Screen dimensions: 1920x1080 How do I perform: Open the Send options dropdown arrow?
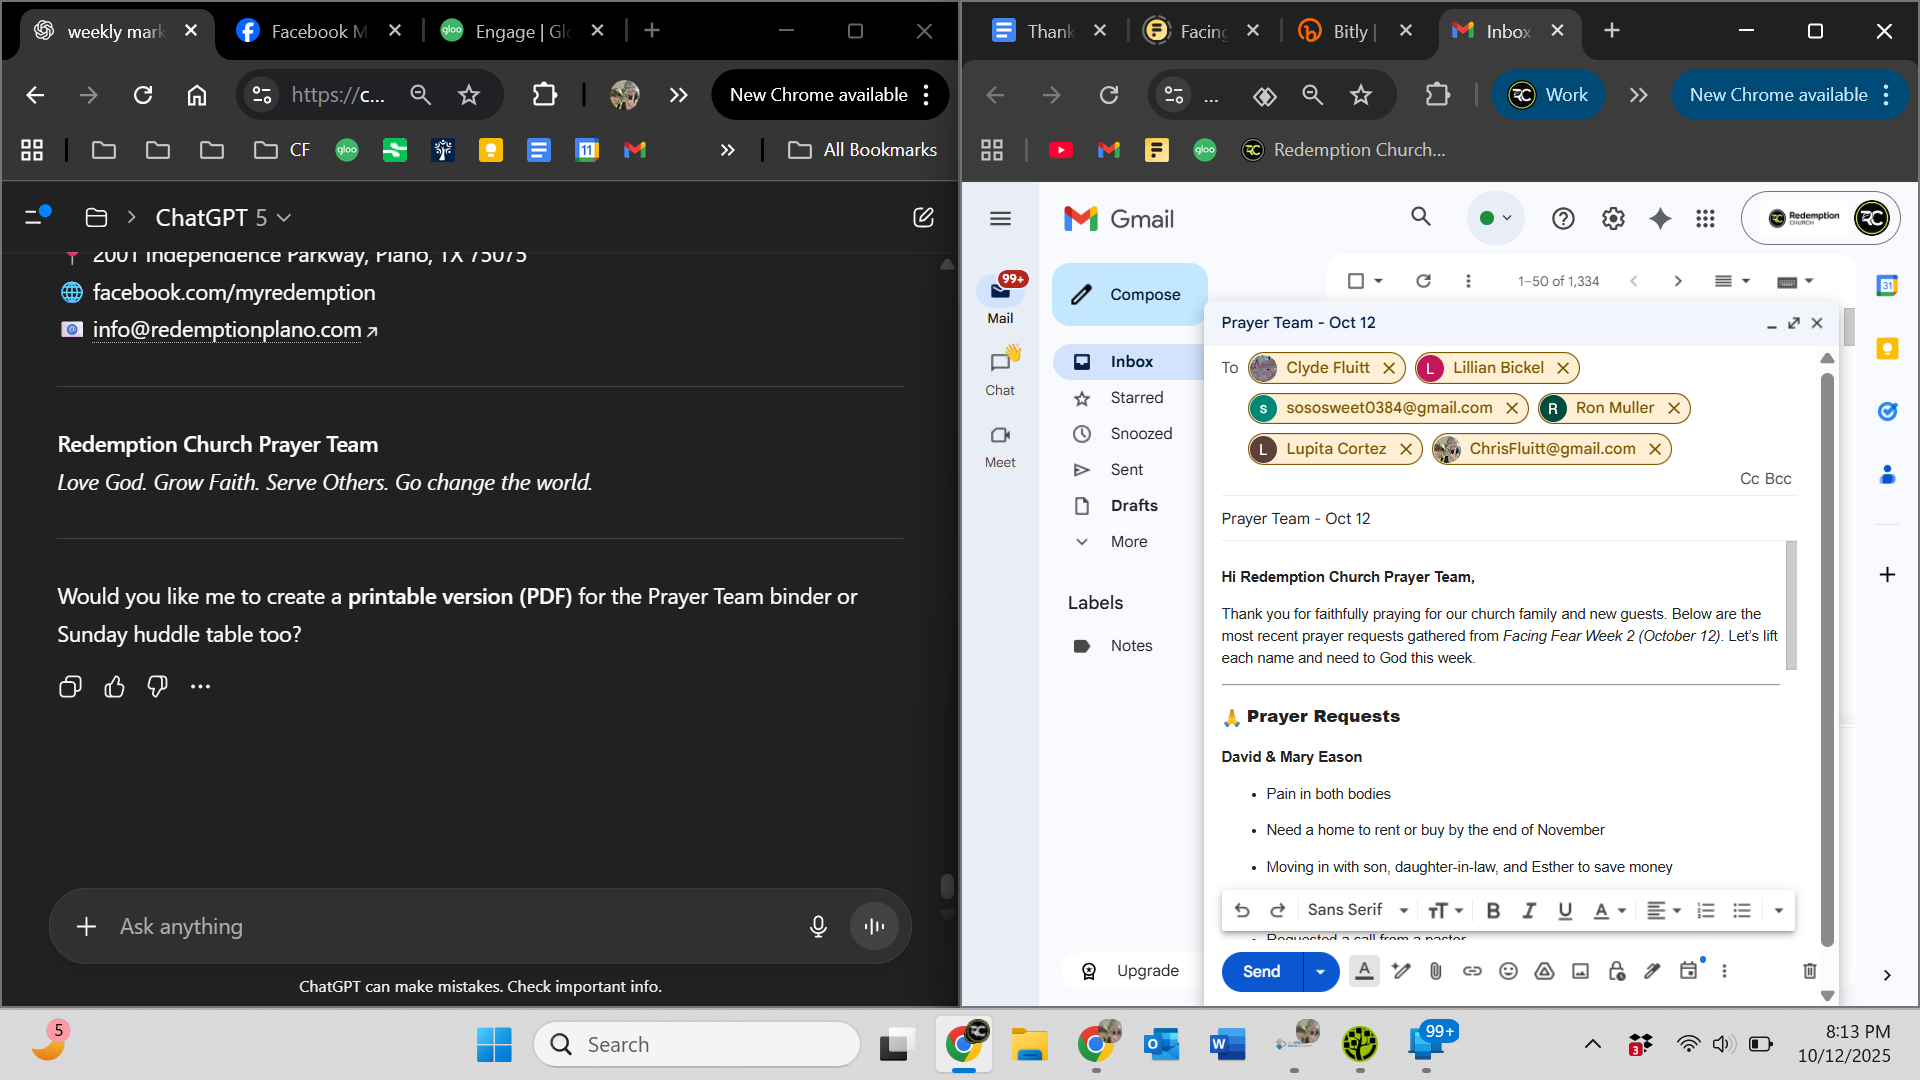coord(1320,972)
